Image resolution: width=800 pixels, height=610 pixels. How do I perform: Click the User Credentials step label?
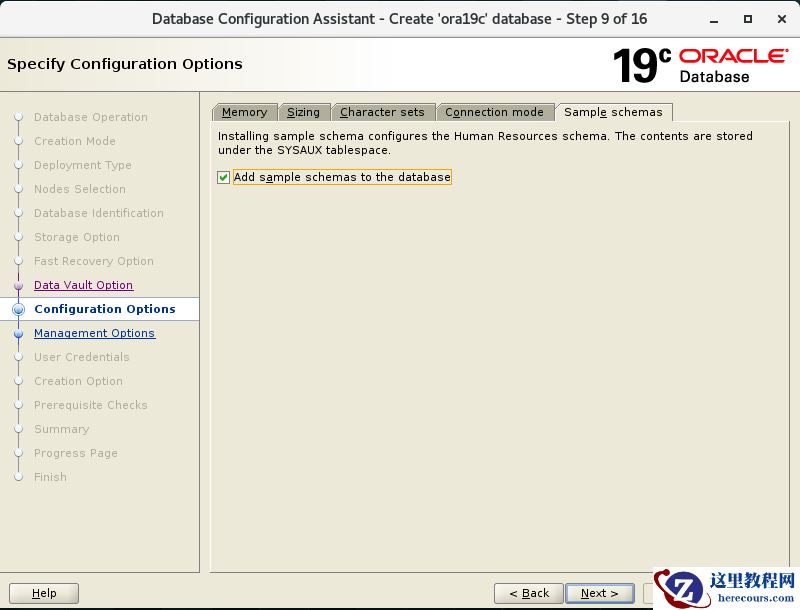tap(82, 357)
